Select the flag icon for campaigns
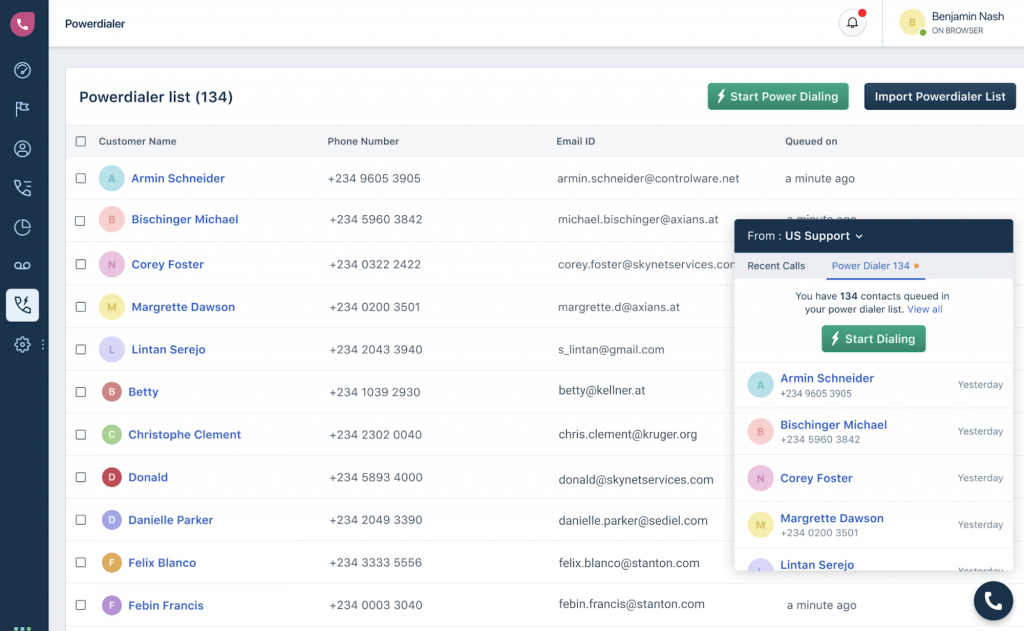Image resolution: width=1024 pixels, height=631 pixels. (x=22, y=109)
